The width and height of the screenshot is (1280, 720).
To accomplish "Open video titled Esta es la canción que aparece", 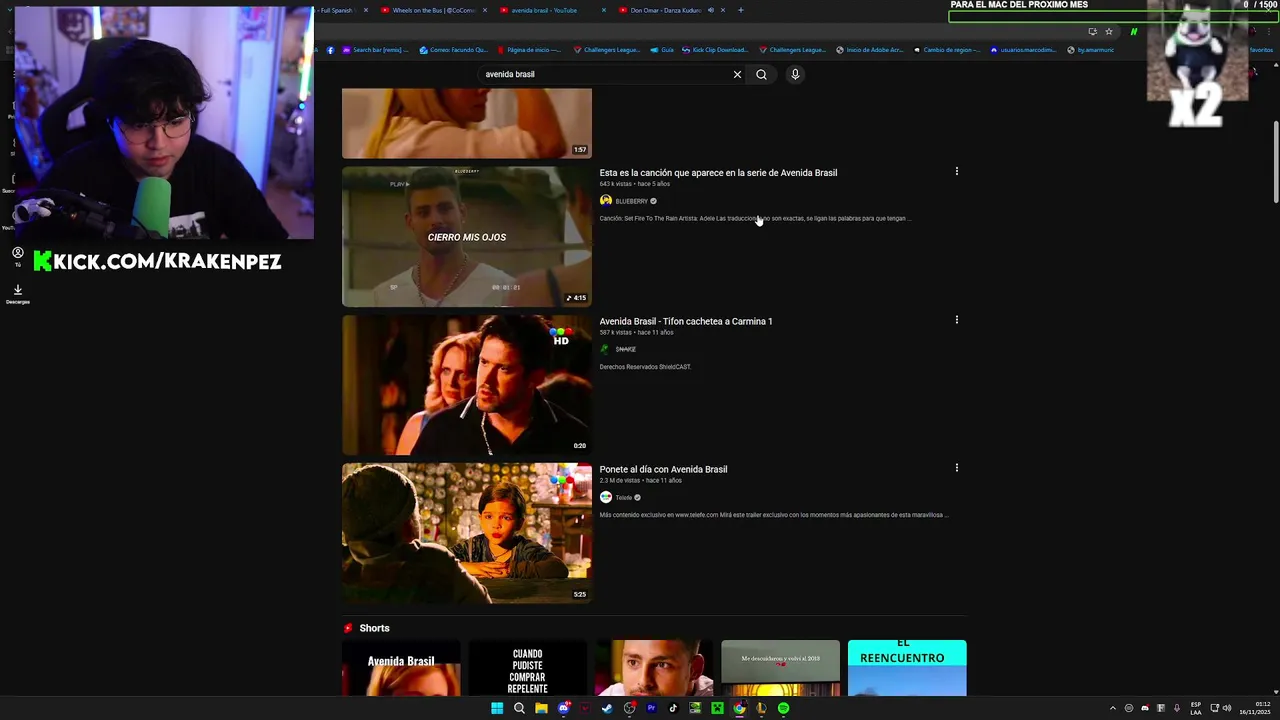I will [x=718, y=172].
